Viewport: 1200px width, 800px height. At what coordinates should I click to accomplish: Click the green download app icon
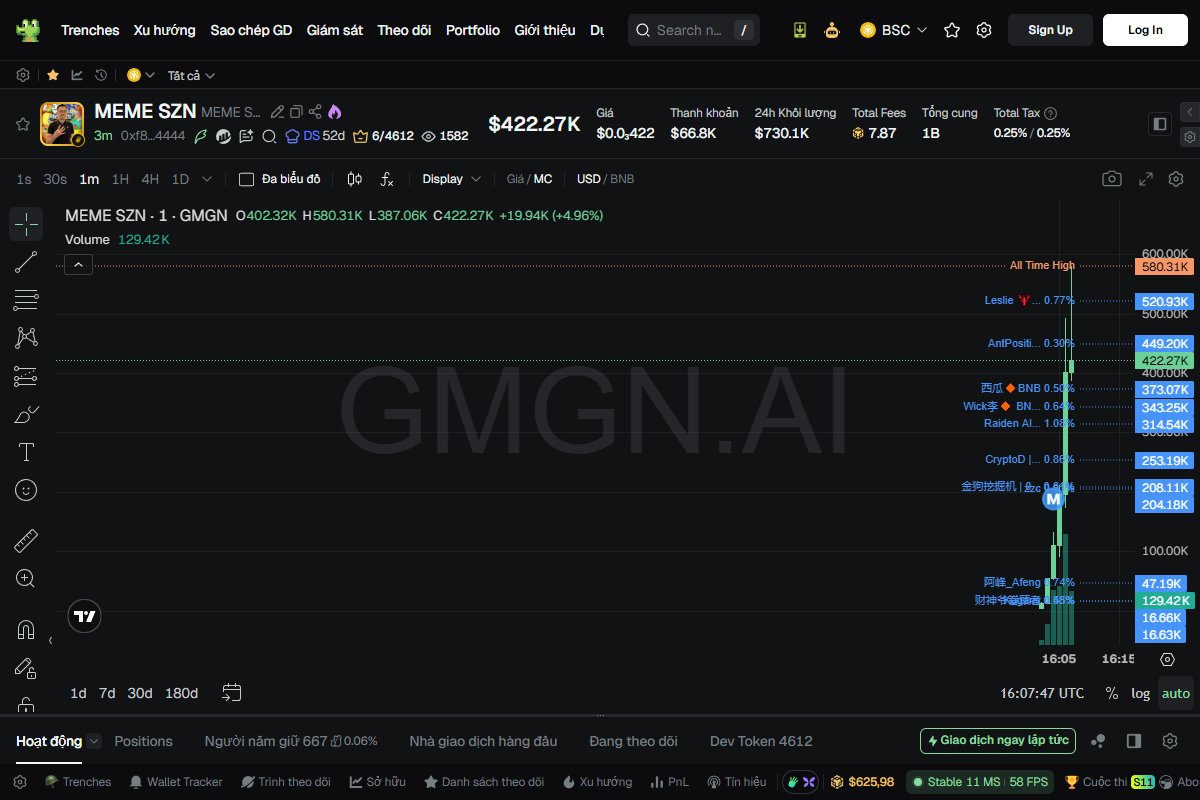tap(800, 30)
